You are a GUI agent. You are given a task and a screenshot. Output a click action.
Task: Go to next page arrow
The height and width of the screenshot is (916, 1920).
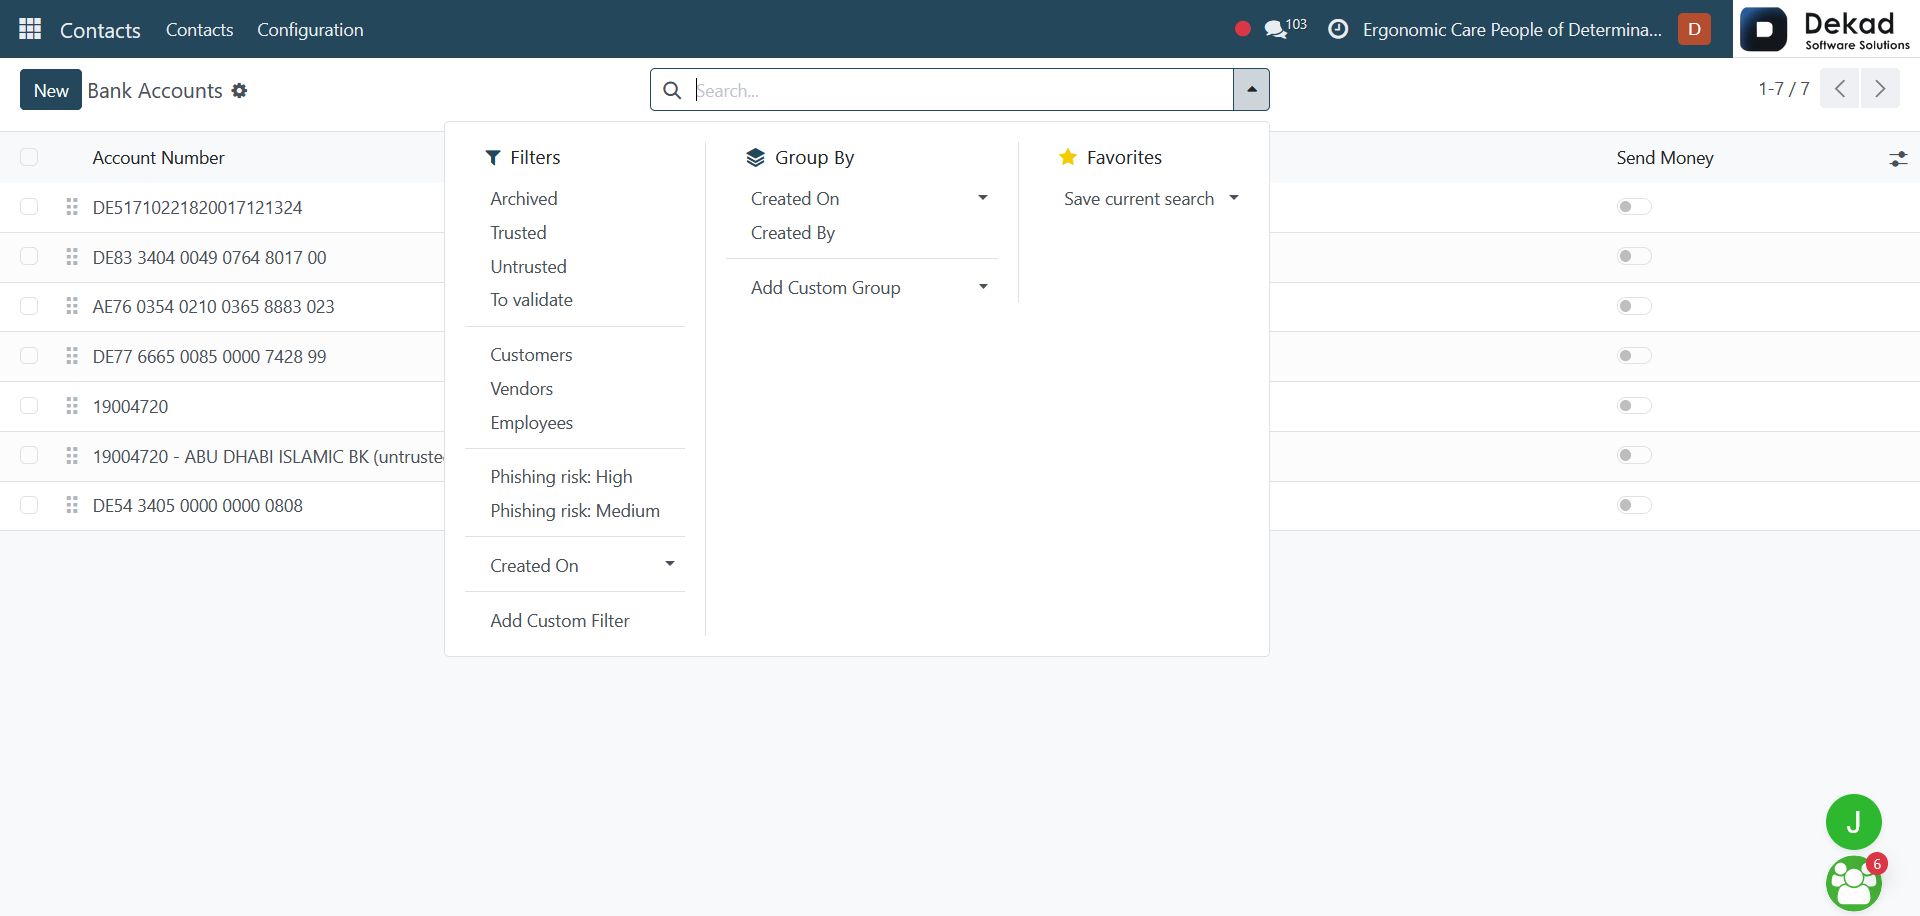click(1880, 89)
